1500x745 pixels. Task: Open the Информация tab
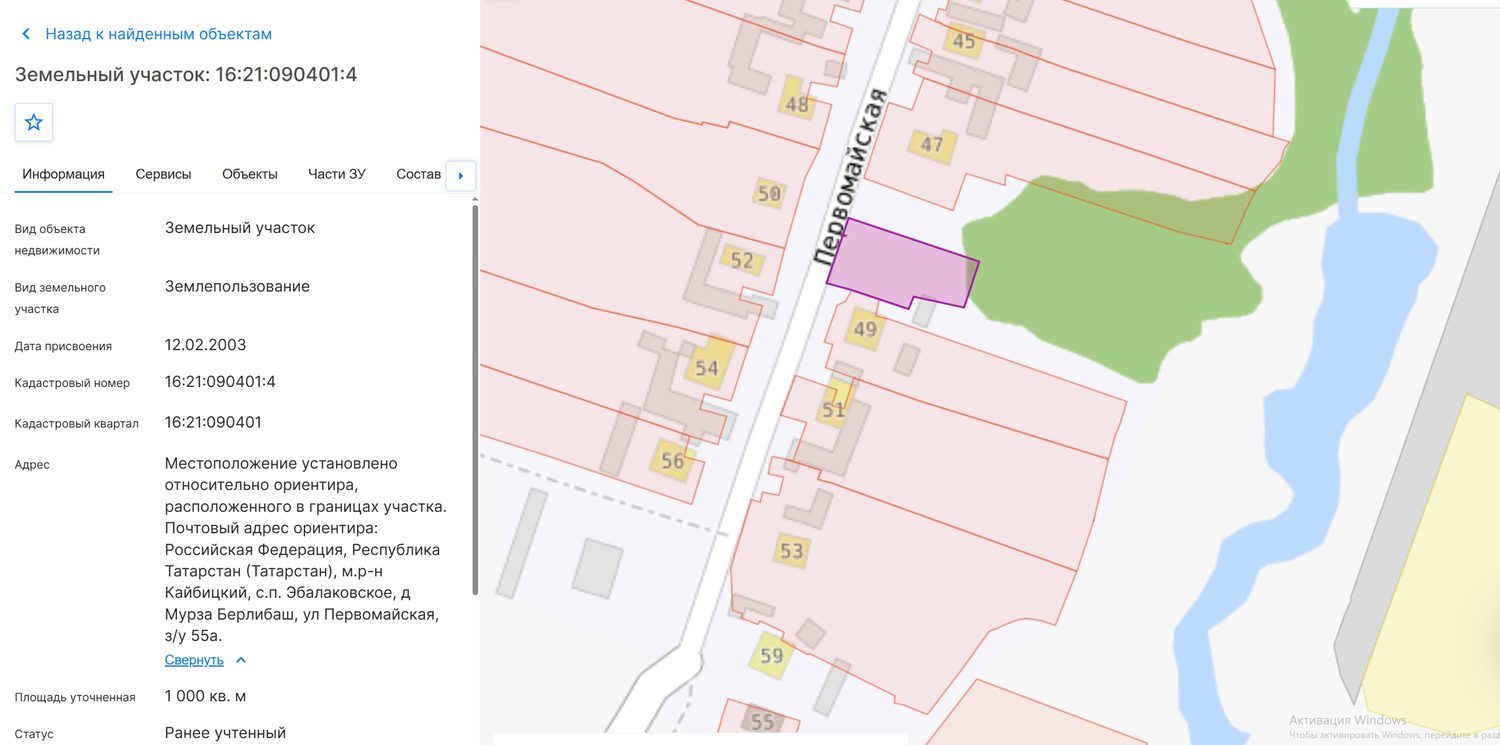coord(64,174)
